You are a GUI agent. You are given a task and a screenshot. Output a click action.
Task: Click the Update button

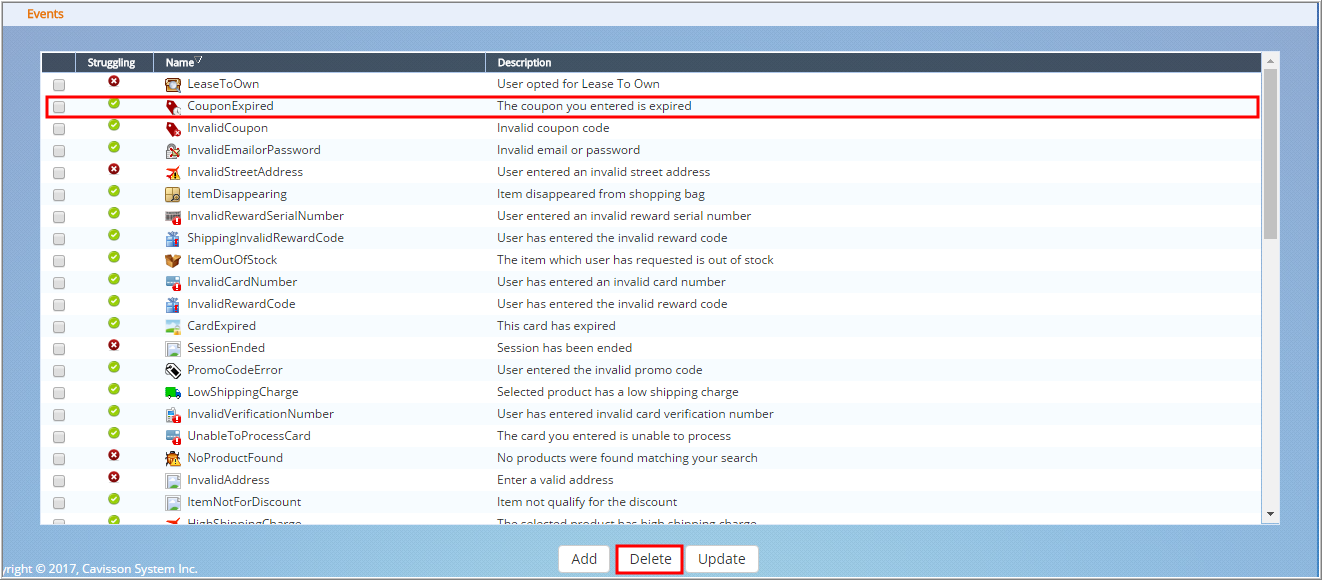point(722,559)
